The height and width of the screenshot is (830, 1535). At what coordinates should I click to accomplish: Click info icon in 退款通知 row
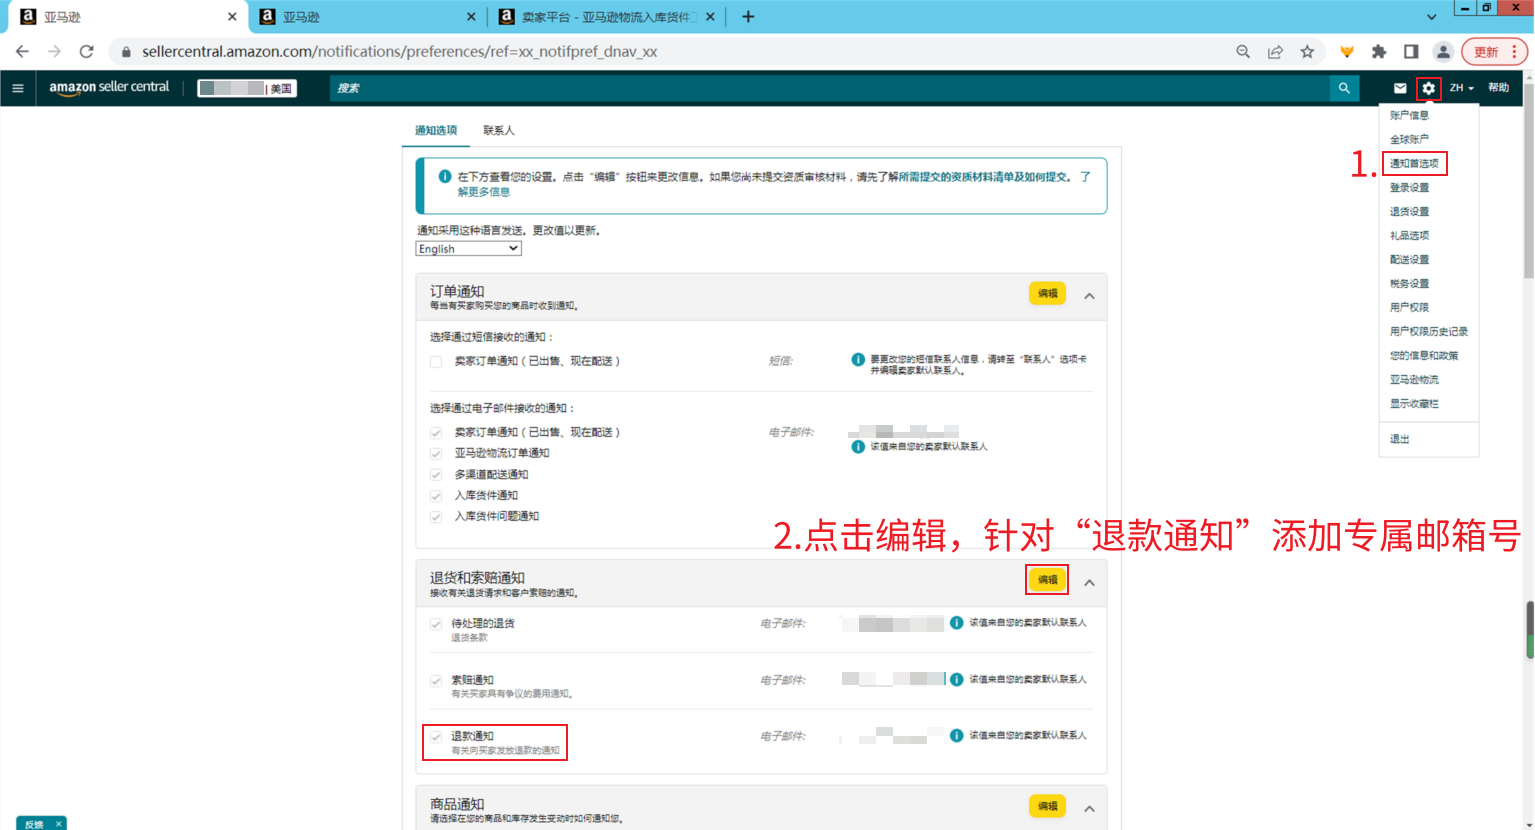(x=956, y=736)
